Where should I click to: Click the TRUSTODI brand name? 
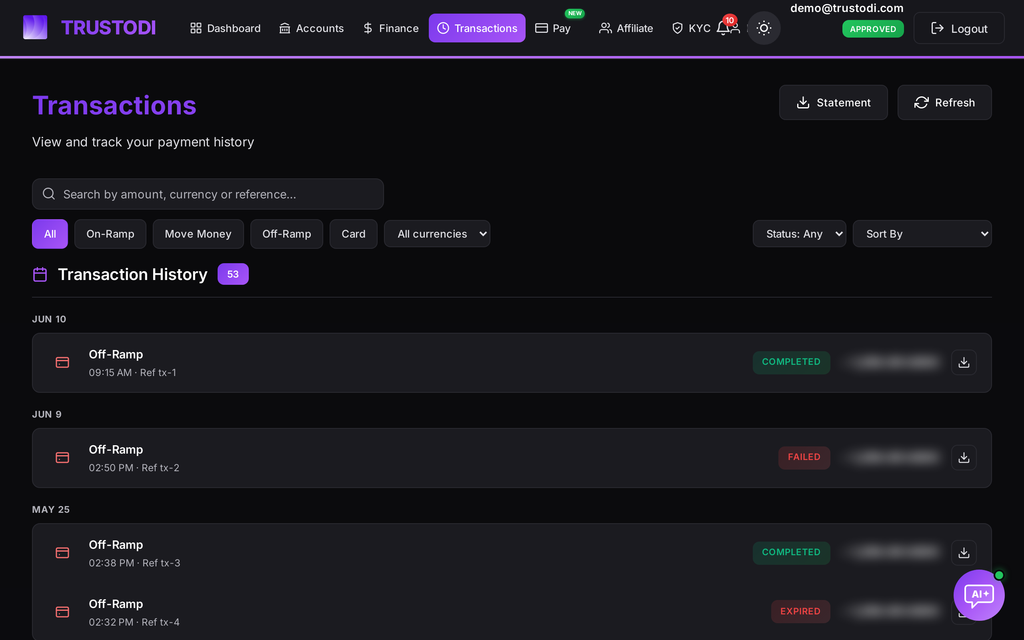click(108, 28)
